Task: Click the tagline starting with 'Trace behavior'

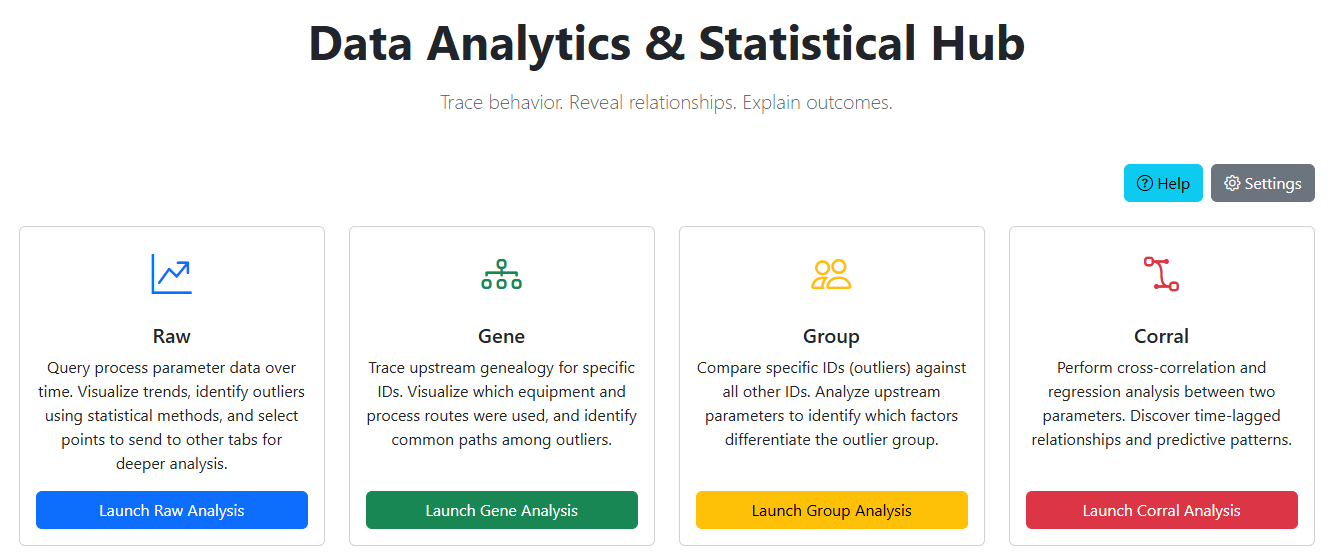Action: point(667,102)
